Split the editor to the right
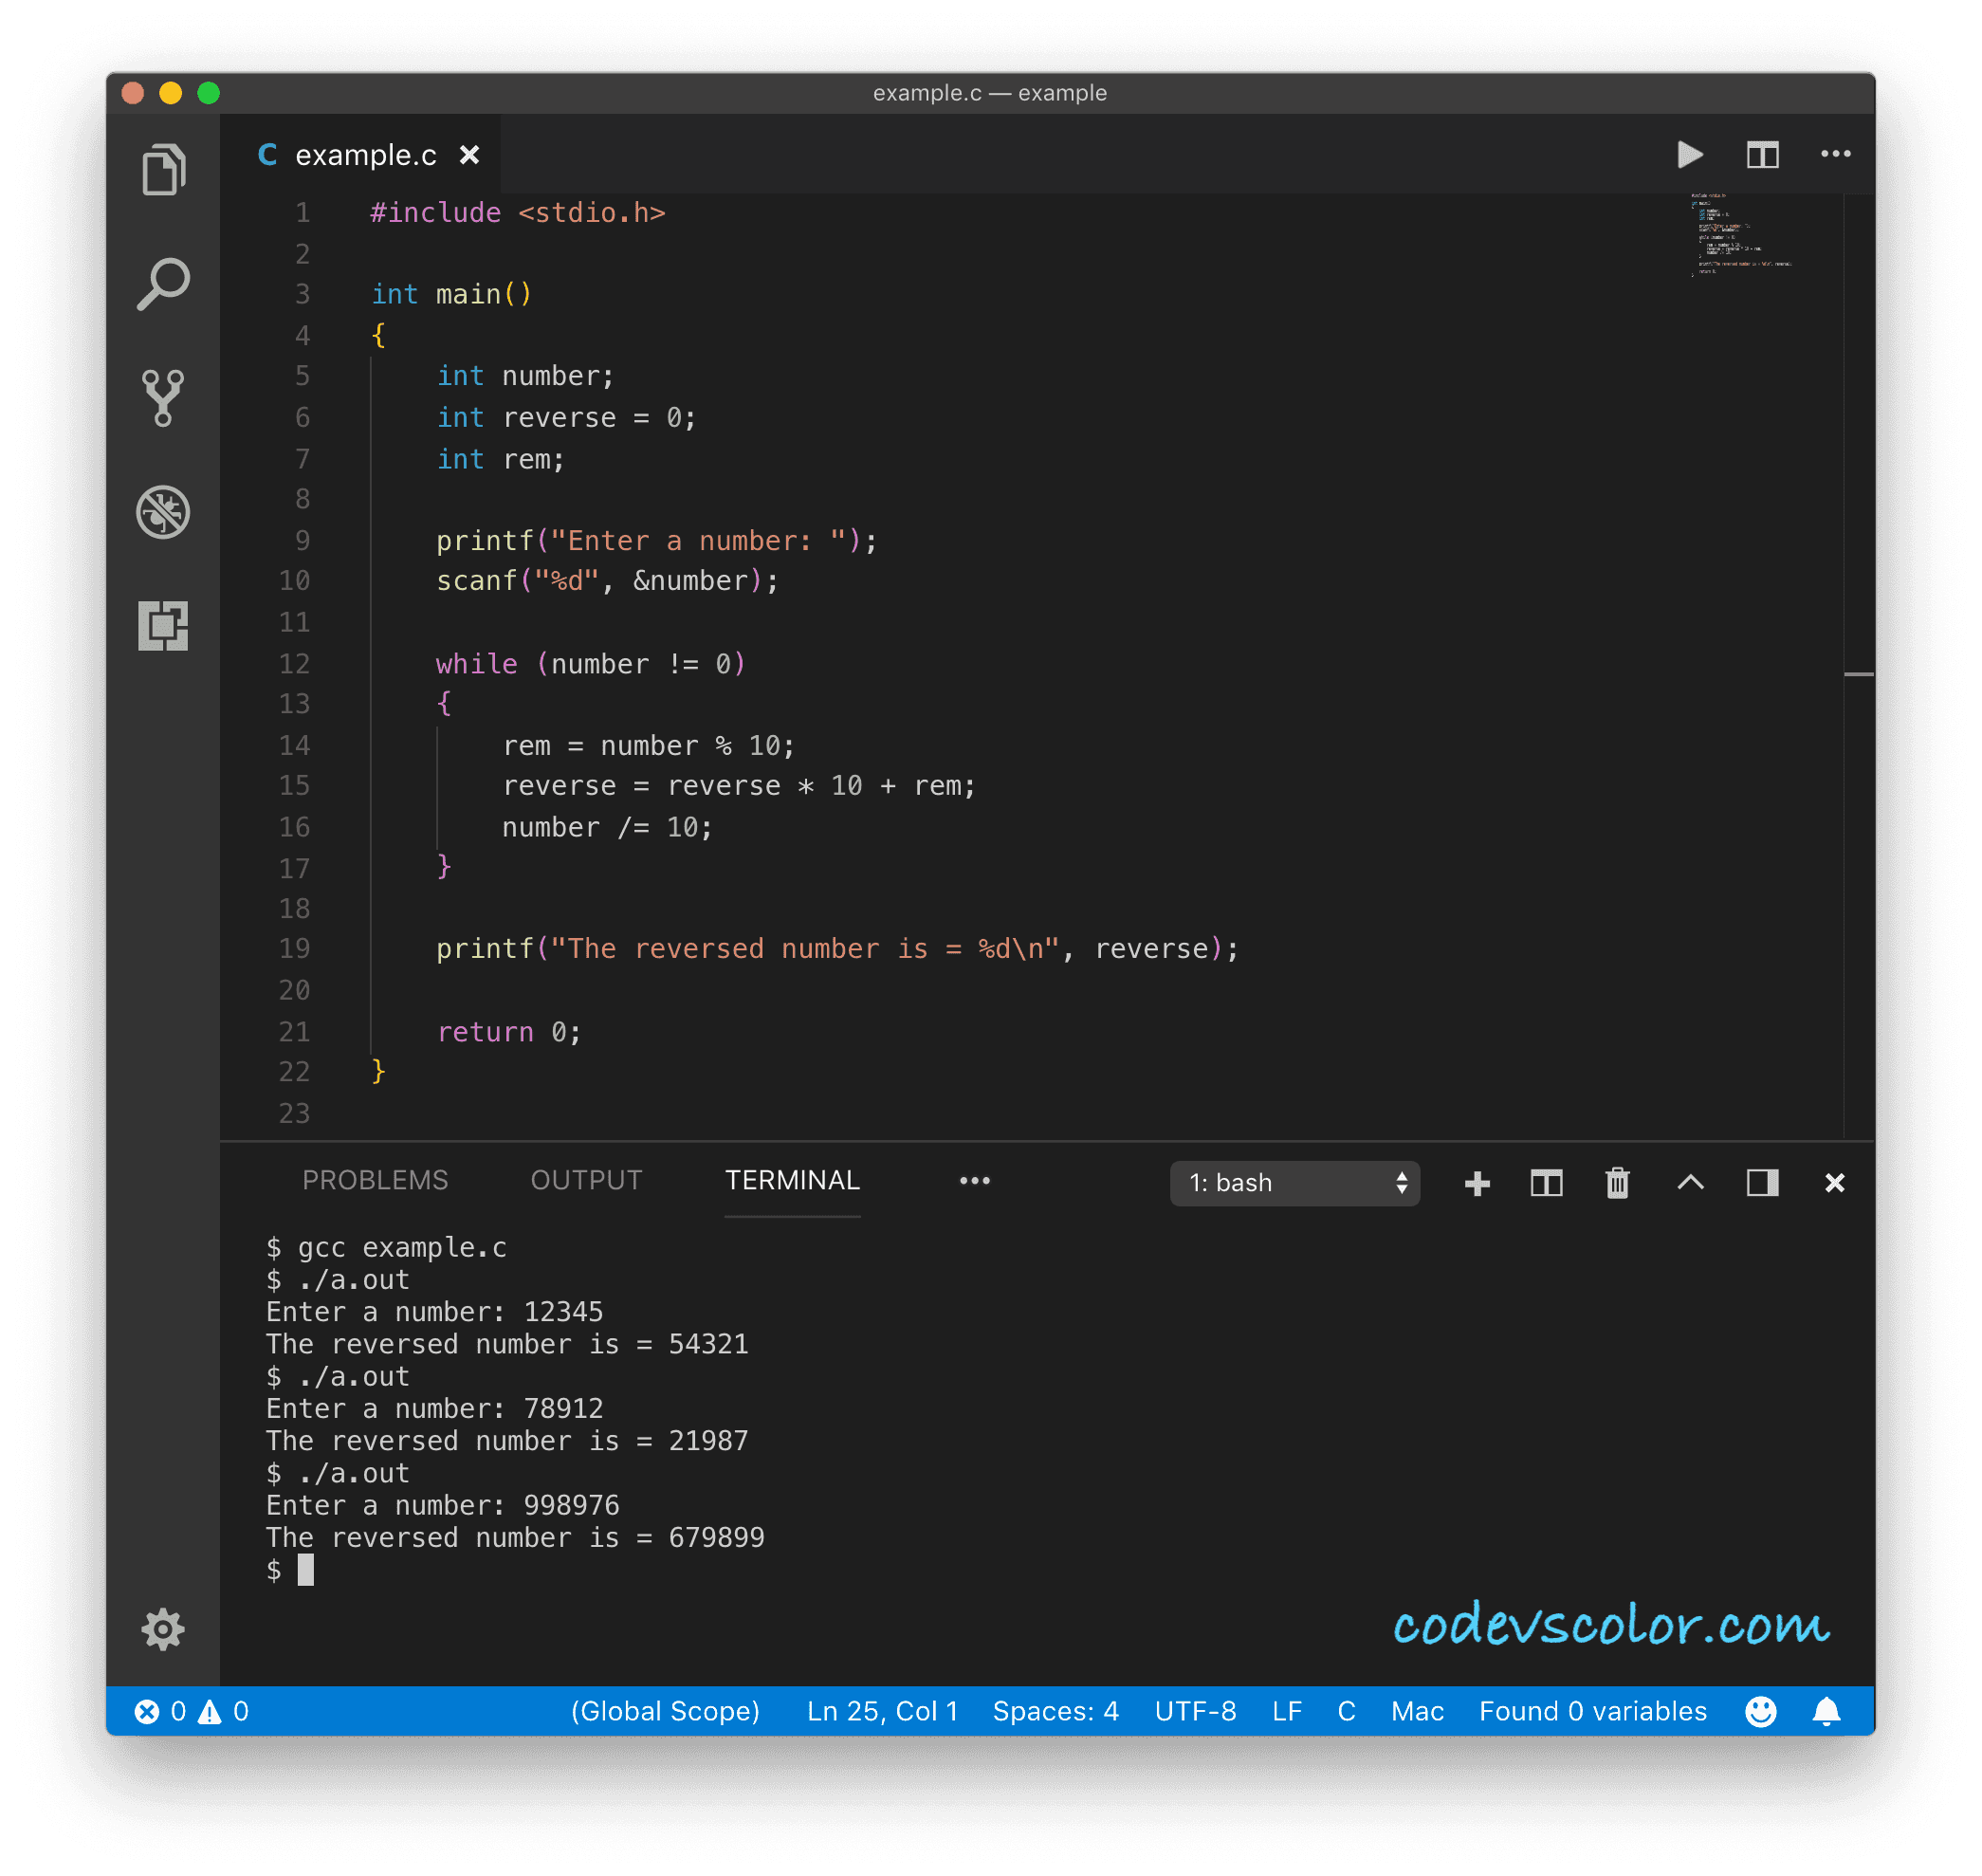 click(x=1762, y=155)
